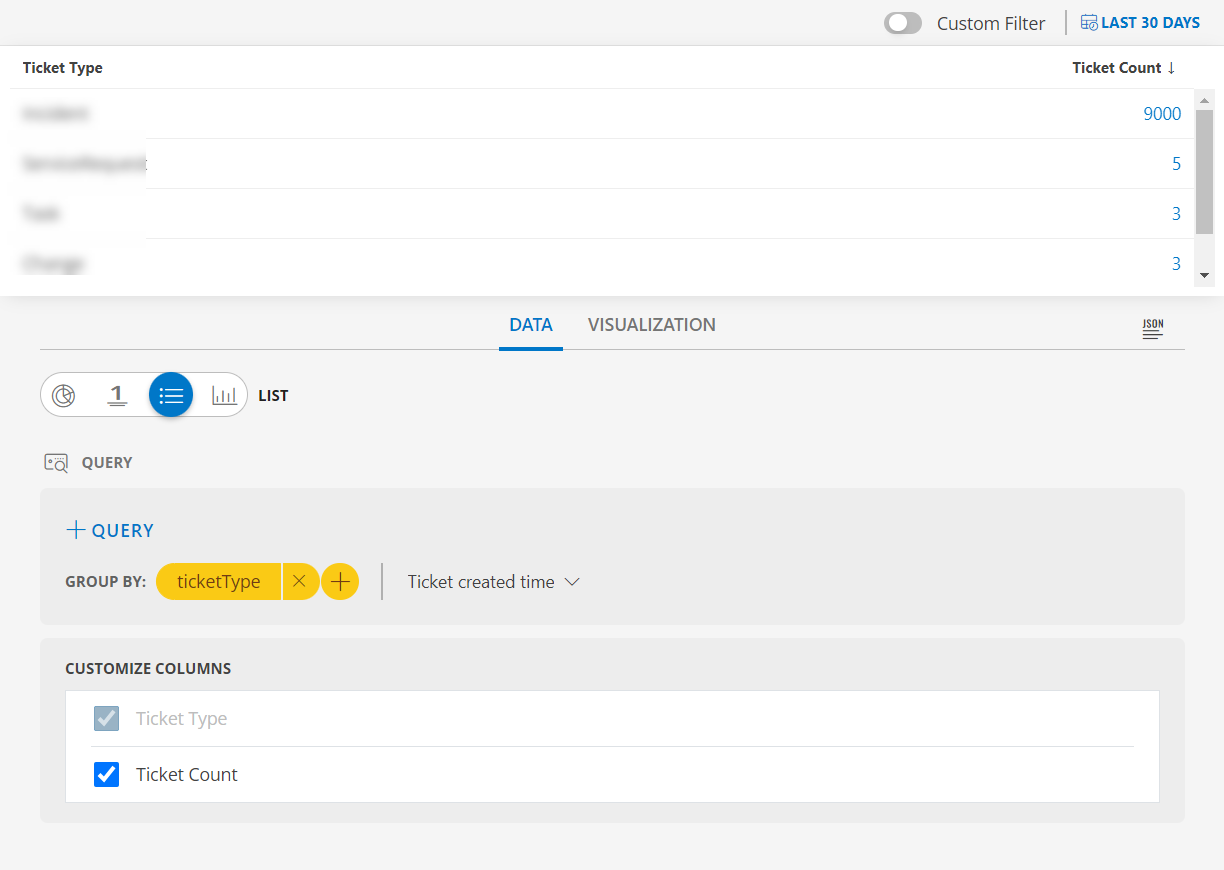Select the pie chart visualization icon
This screenshot has height=870, width=1224.
tap(64, 394)
